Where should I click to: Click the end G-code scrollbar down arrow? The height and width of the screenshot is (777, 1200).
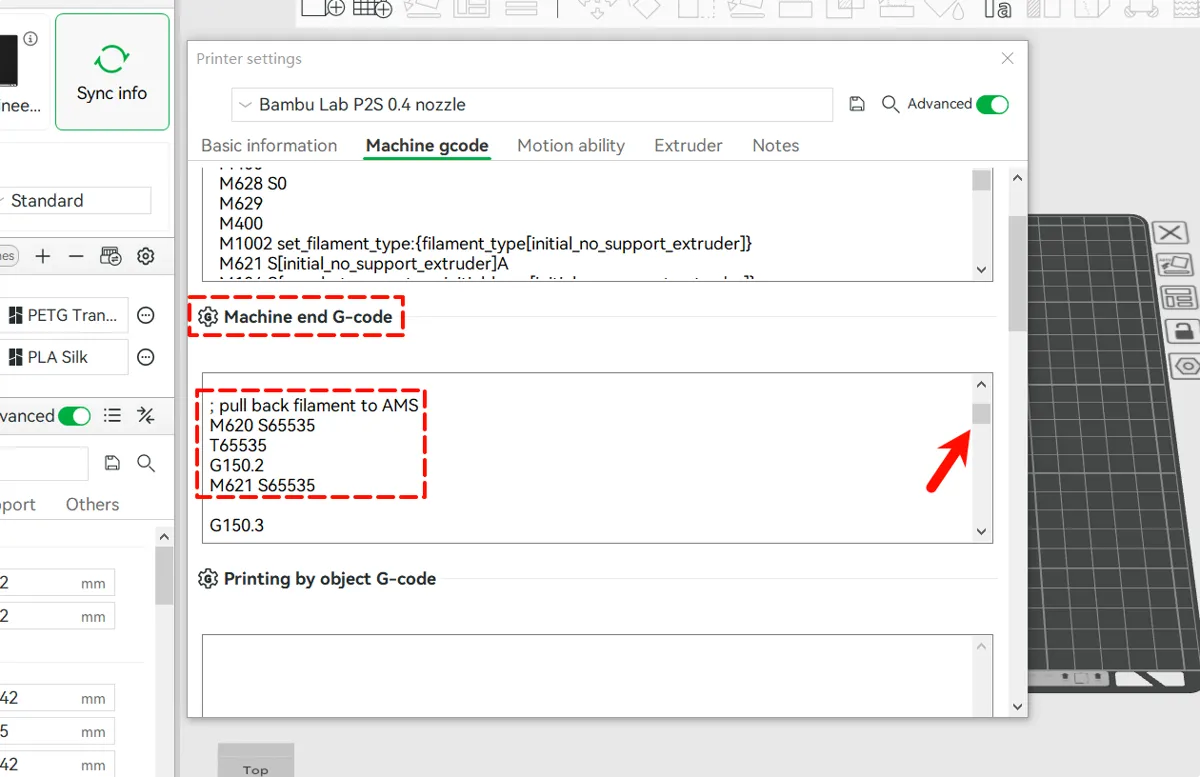(x=982, y=532)
